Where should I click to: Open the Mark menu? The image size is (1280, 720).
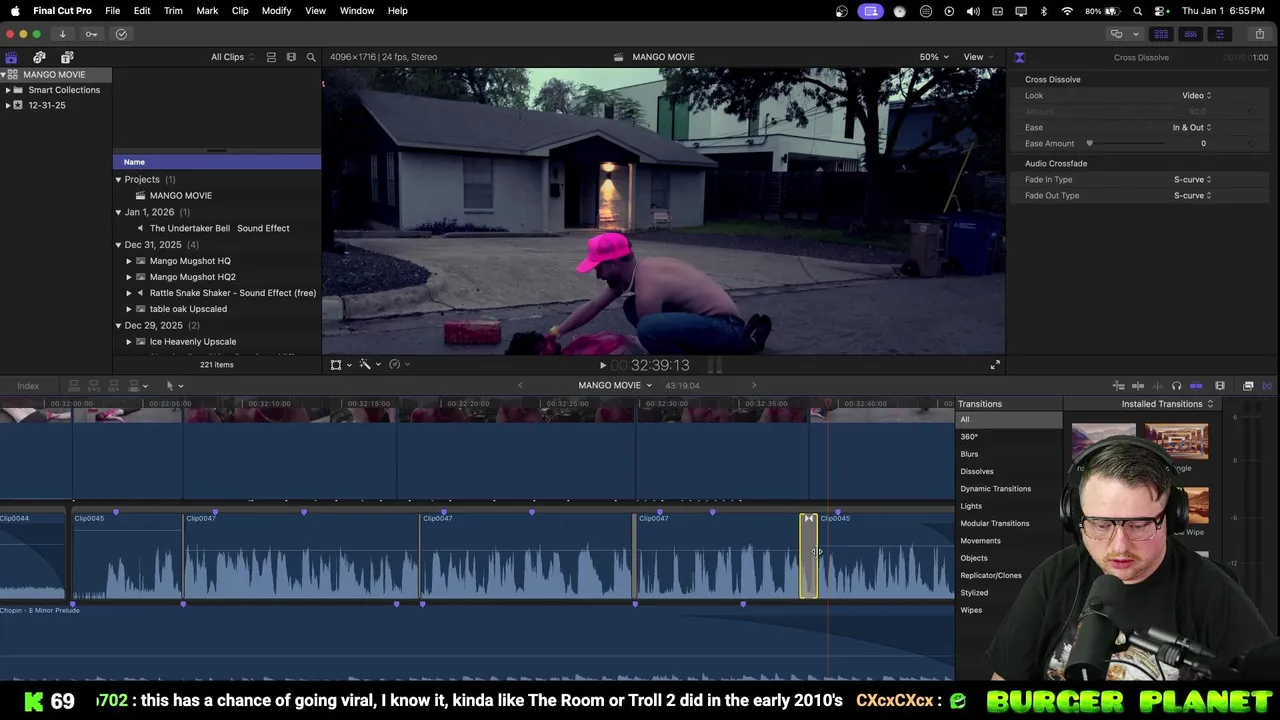tap(207, 11)
